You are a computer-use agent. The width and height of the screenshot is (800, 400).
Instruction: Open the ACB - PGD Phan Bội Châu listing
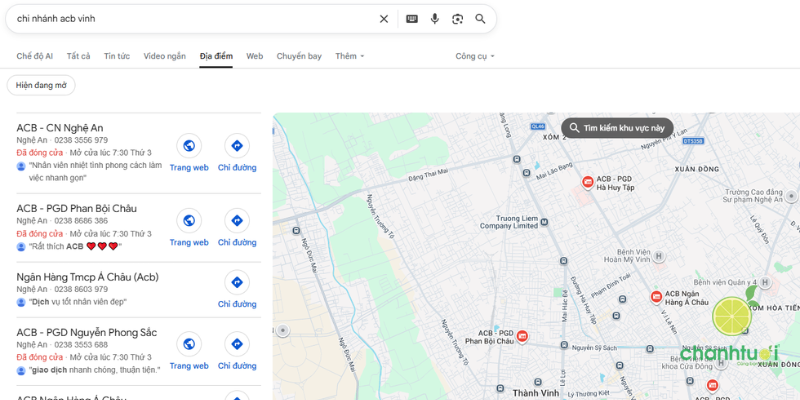coord(77,209)
